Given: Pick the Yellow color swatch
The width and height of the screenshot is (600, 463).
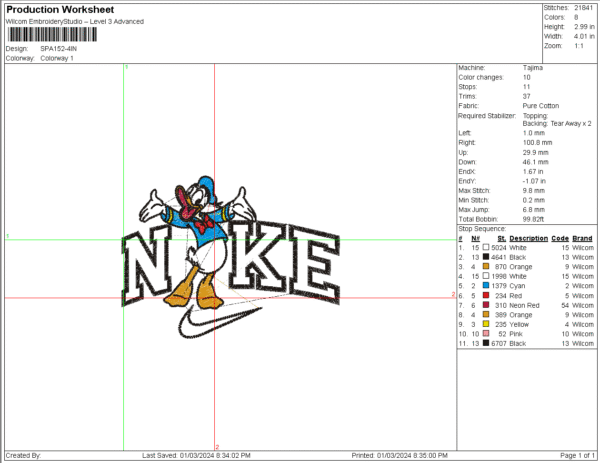Looking at the screenshot, I should click(486, 324).
